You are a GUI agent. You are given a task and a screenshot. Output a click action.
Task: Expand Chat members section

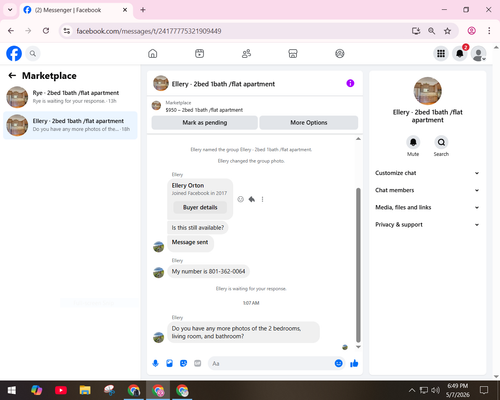pos(427,190)
